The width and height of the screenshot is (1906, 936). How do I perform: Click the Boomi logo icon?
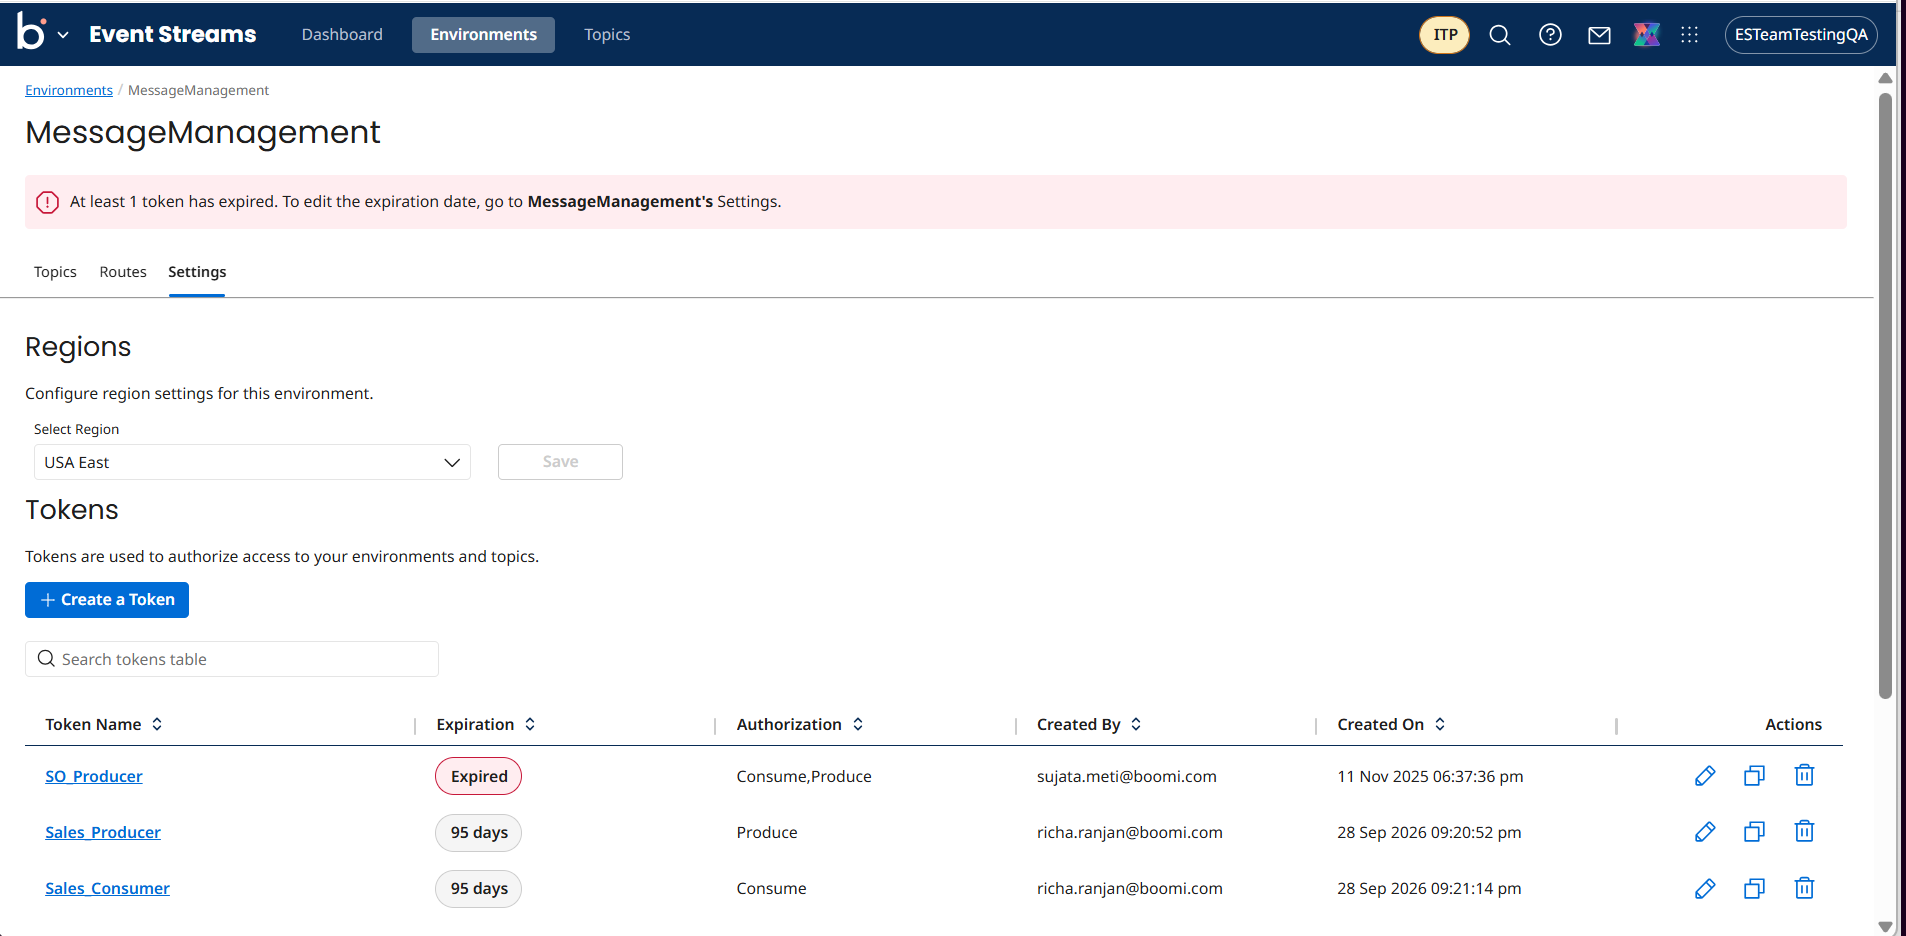click(x=31, y=32)
